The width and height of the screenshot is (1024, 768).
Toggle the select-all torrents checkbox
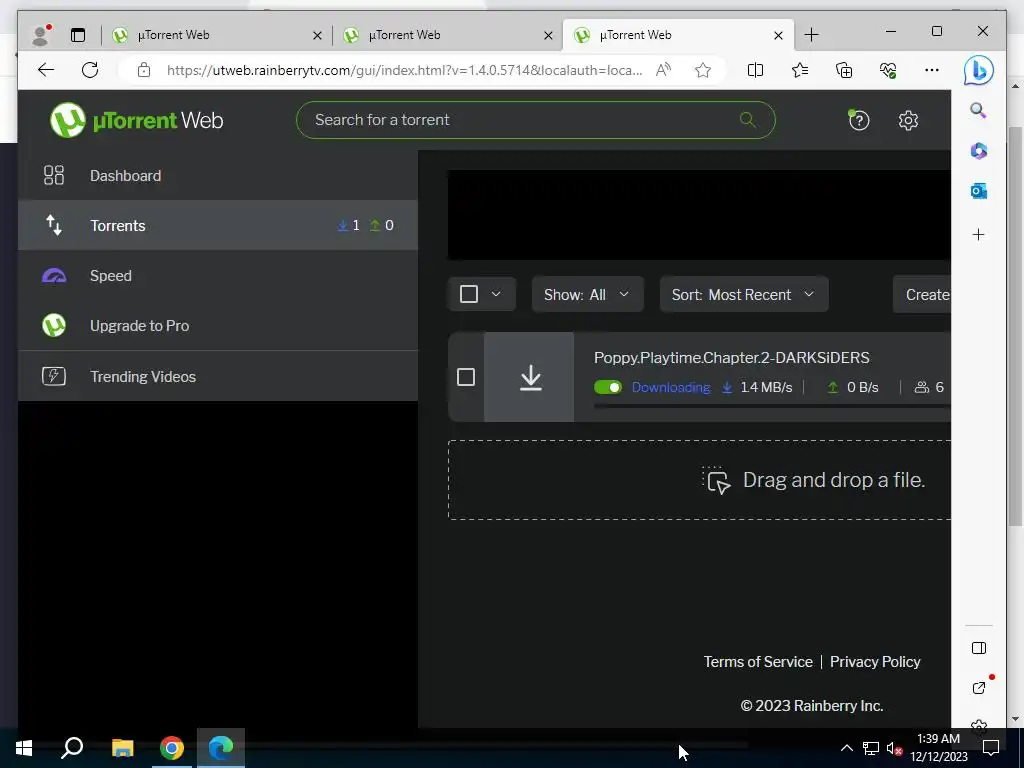click(x=469, y=294)
